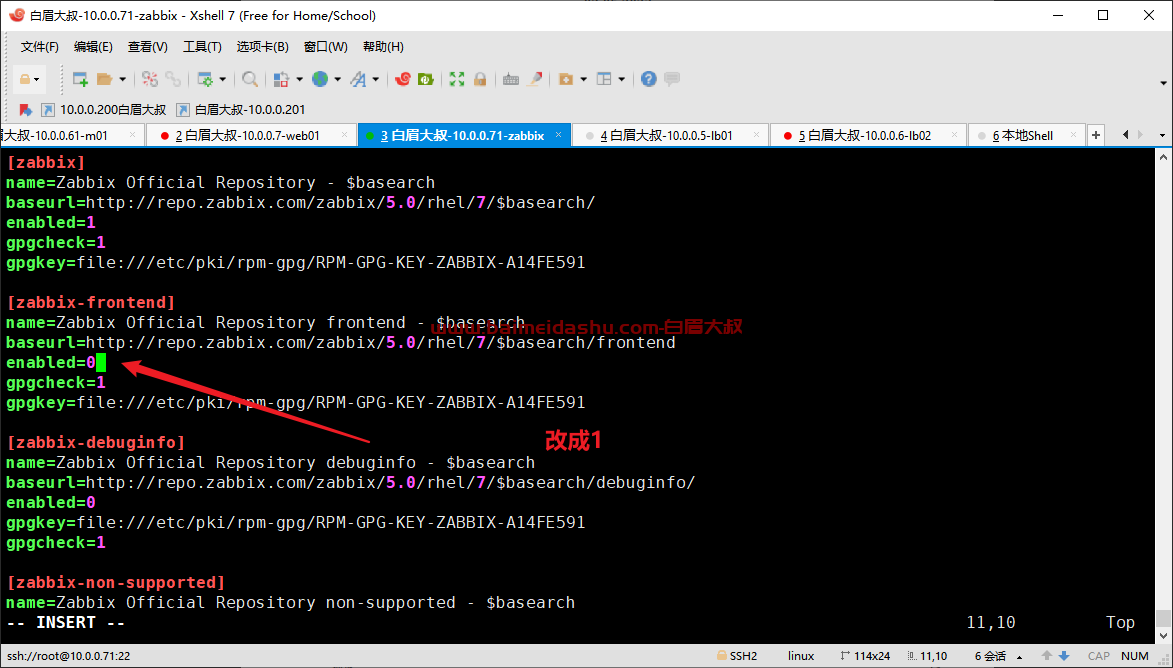
Task: Open Help with the question mark icon
Action: [x=649, y=79]
